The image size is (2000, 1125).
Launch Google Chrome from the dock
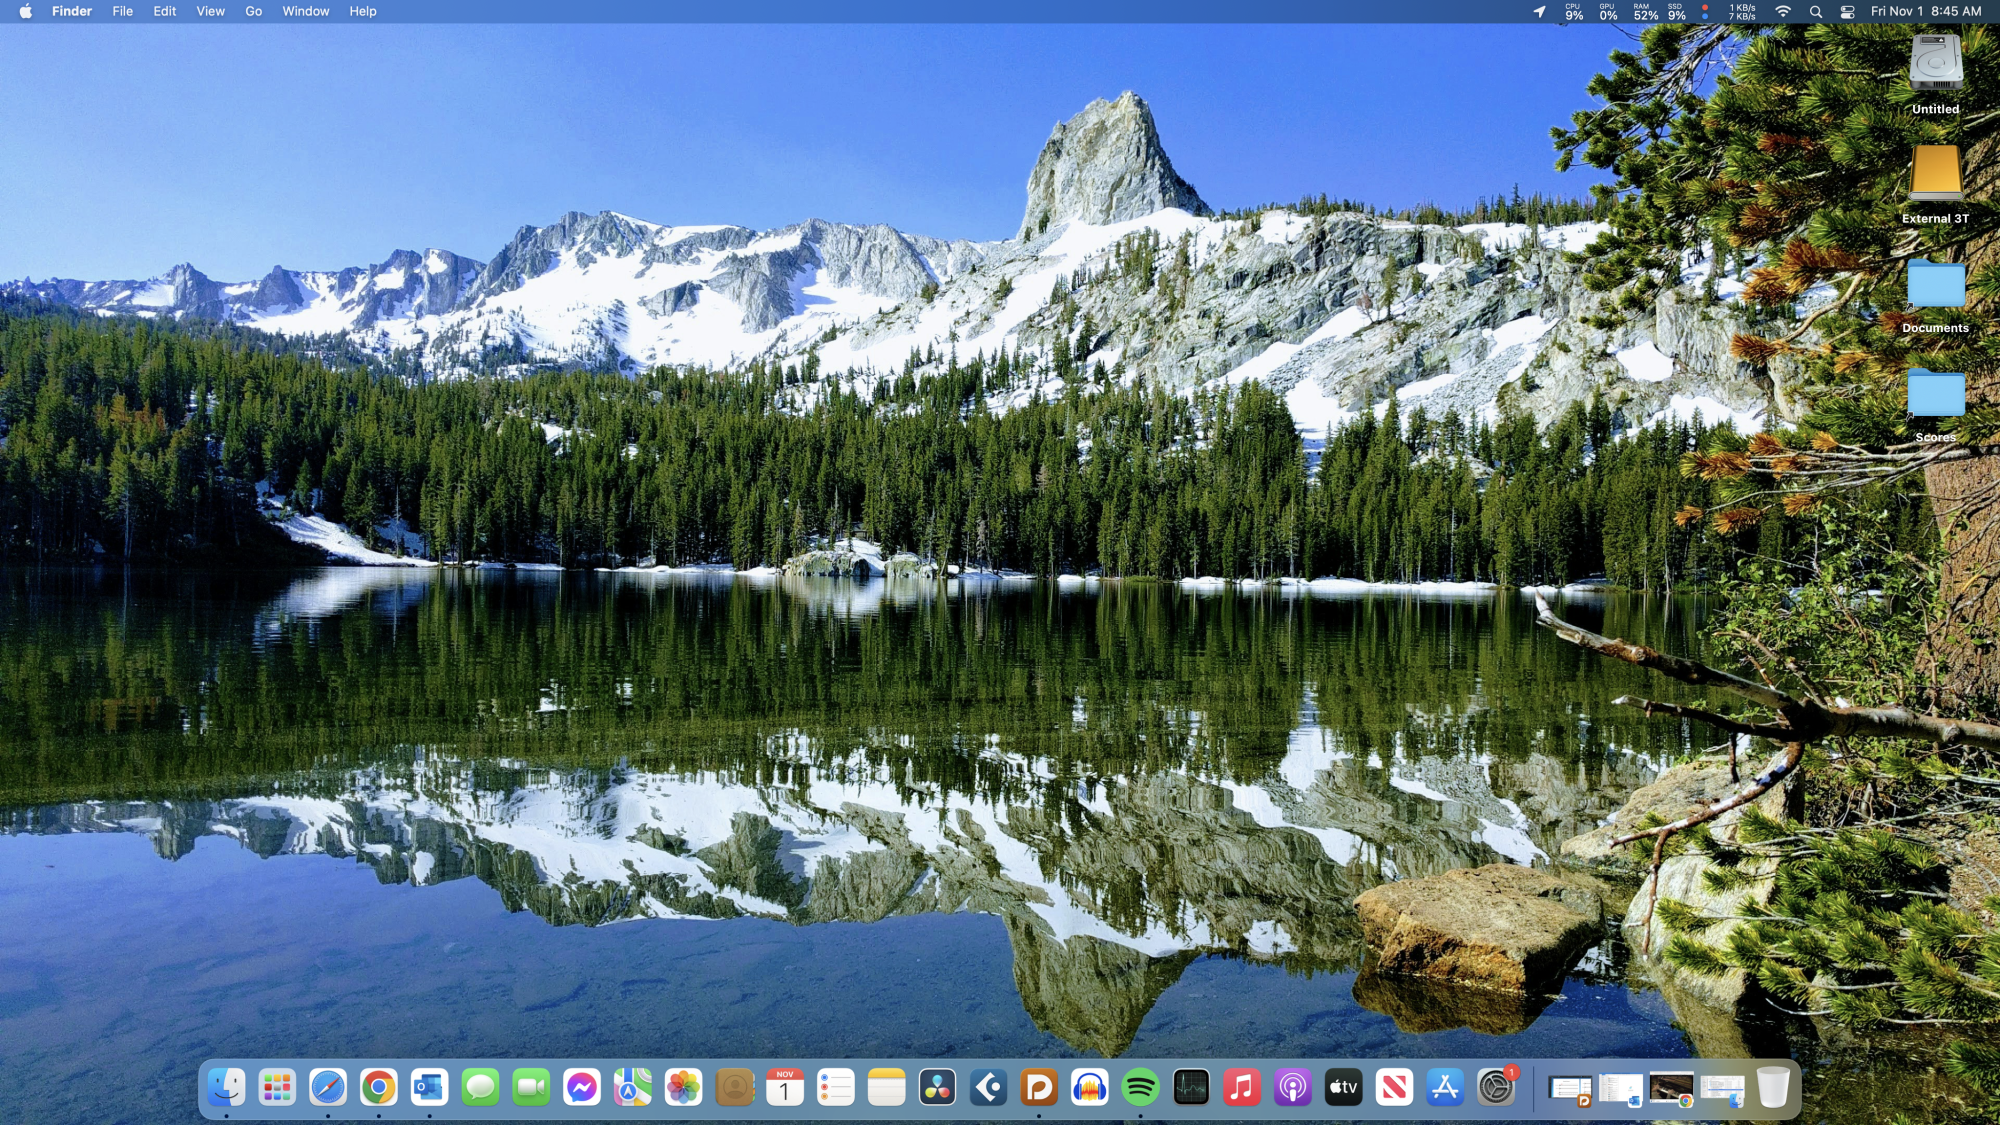pyautogui.click(x=379, y=1087)
